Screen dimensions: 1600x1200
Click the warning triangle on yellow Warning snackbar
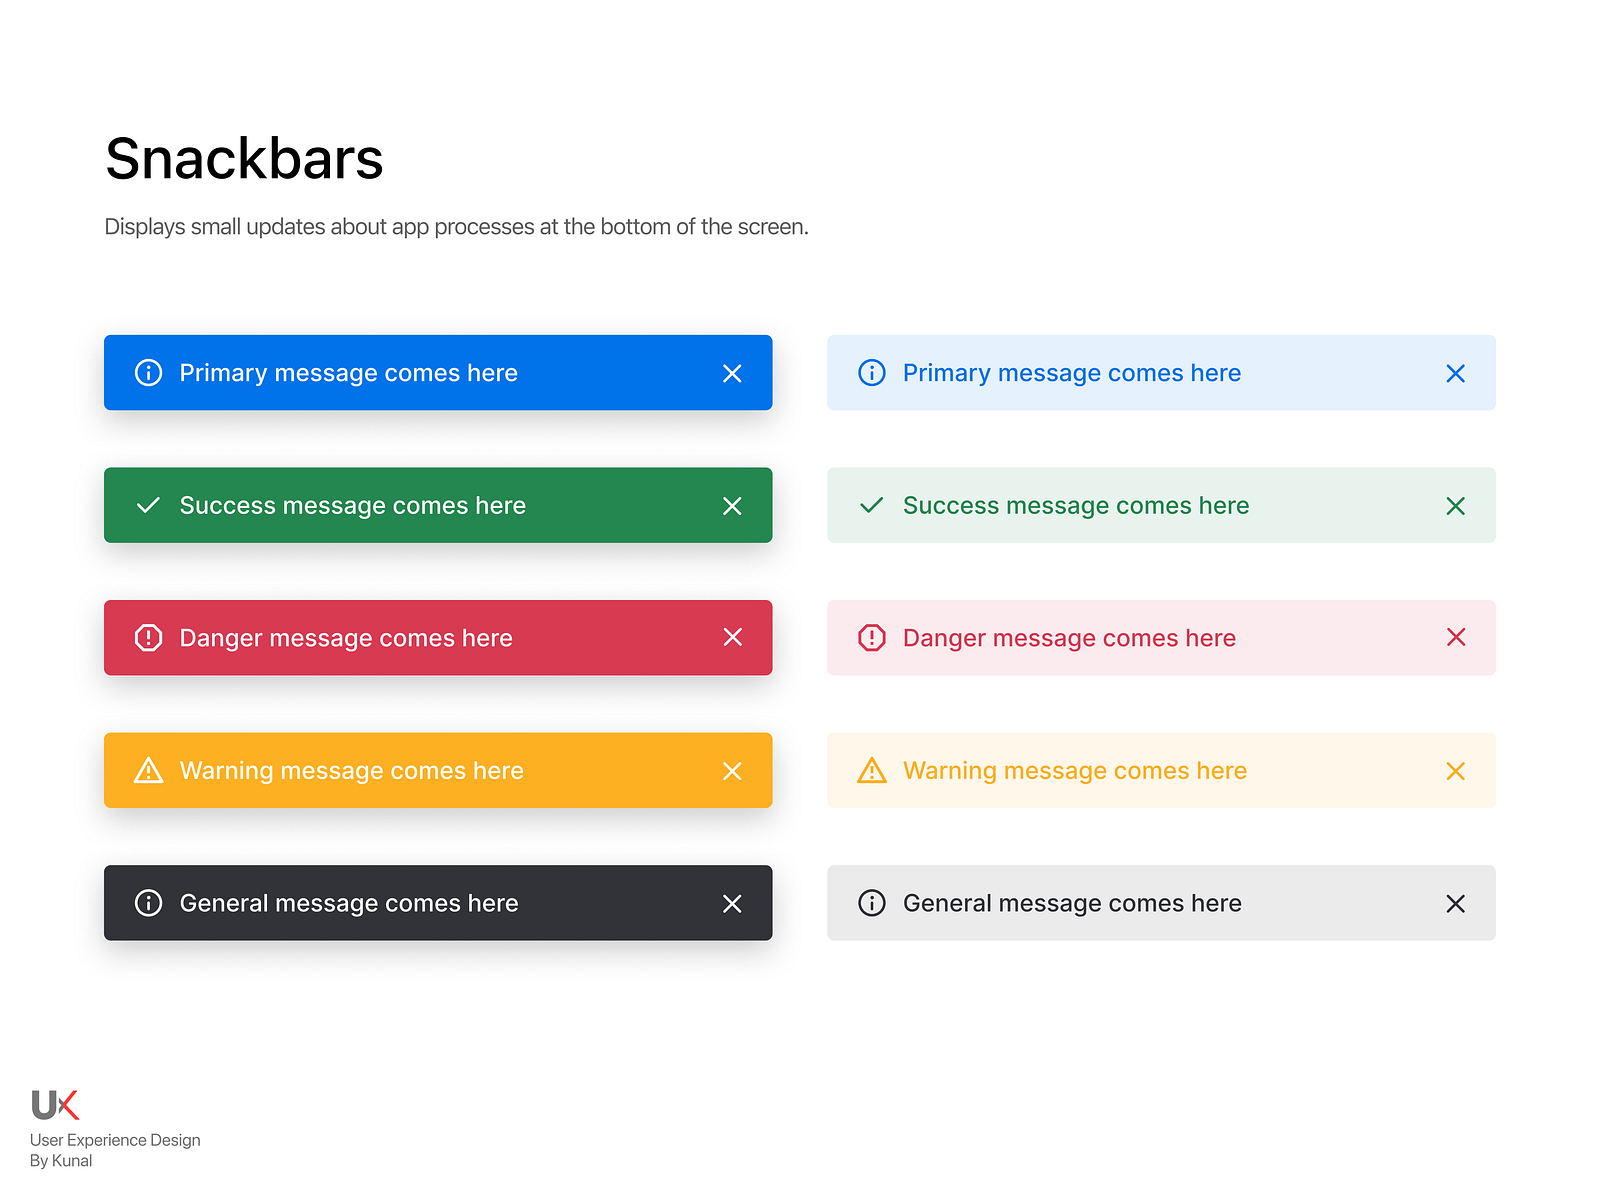point(148,770)
